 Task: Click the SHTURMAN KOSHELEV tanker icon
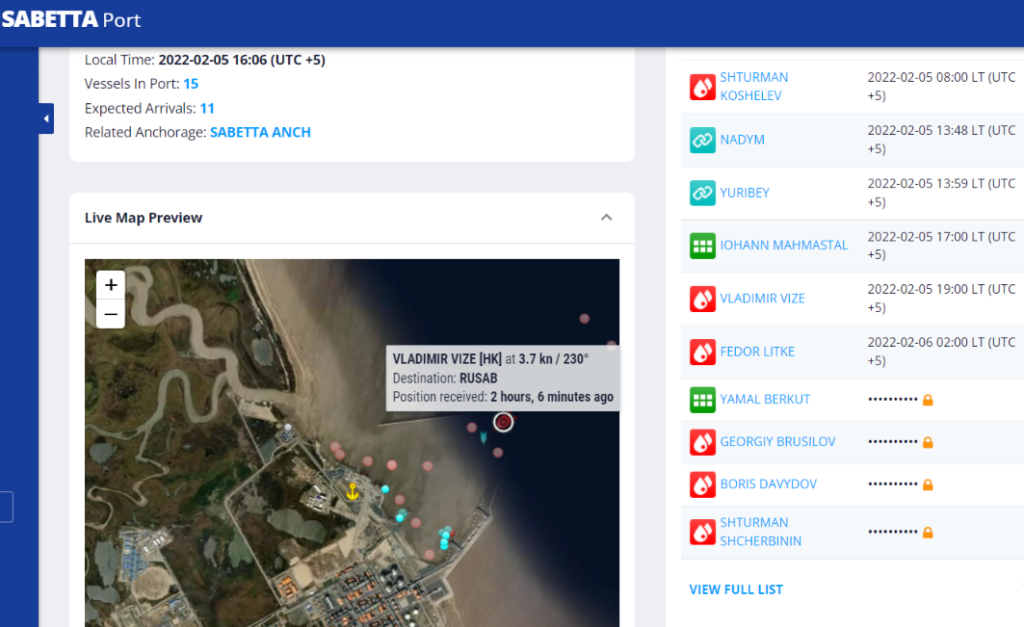click(703, 87)
